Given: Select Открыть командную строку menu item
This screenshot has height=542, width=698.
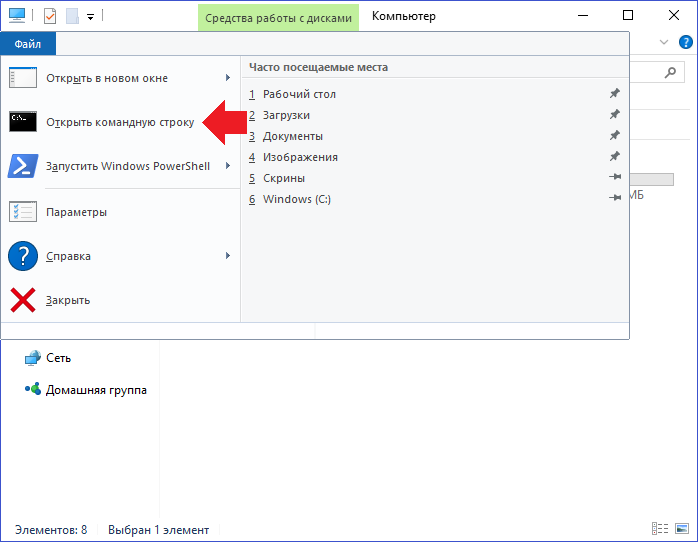Looking at the screenshot, I should point(120,122).
